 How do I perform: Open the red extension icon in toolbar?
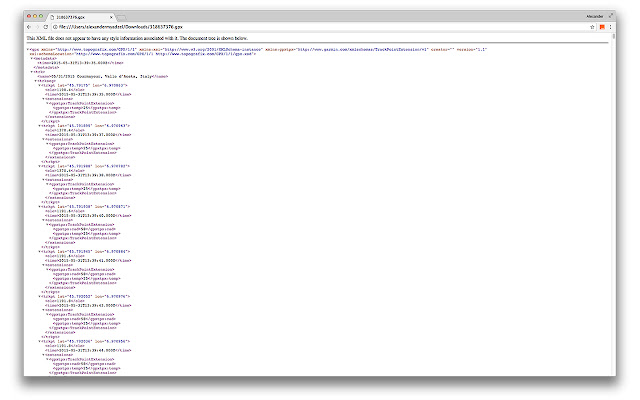pos(602,27)
